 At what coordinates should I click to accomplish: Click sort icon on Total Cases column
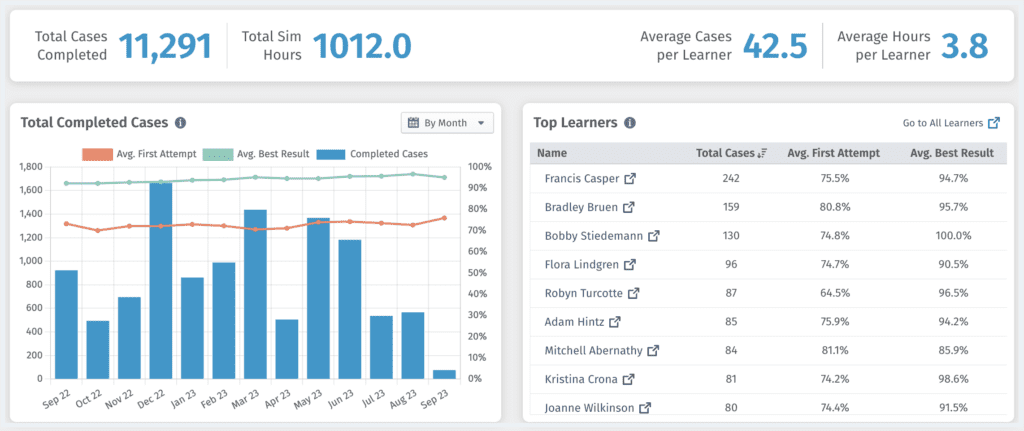point(762,153)
